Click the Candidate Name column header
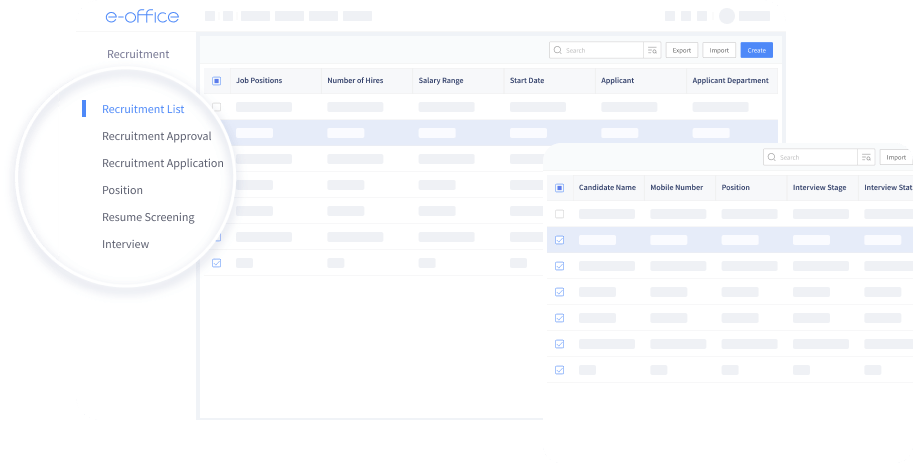 [607, 188]
